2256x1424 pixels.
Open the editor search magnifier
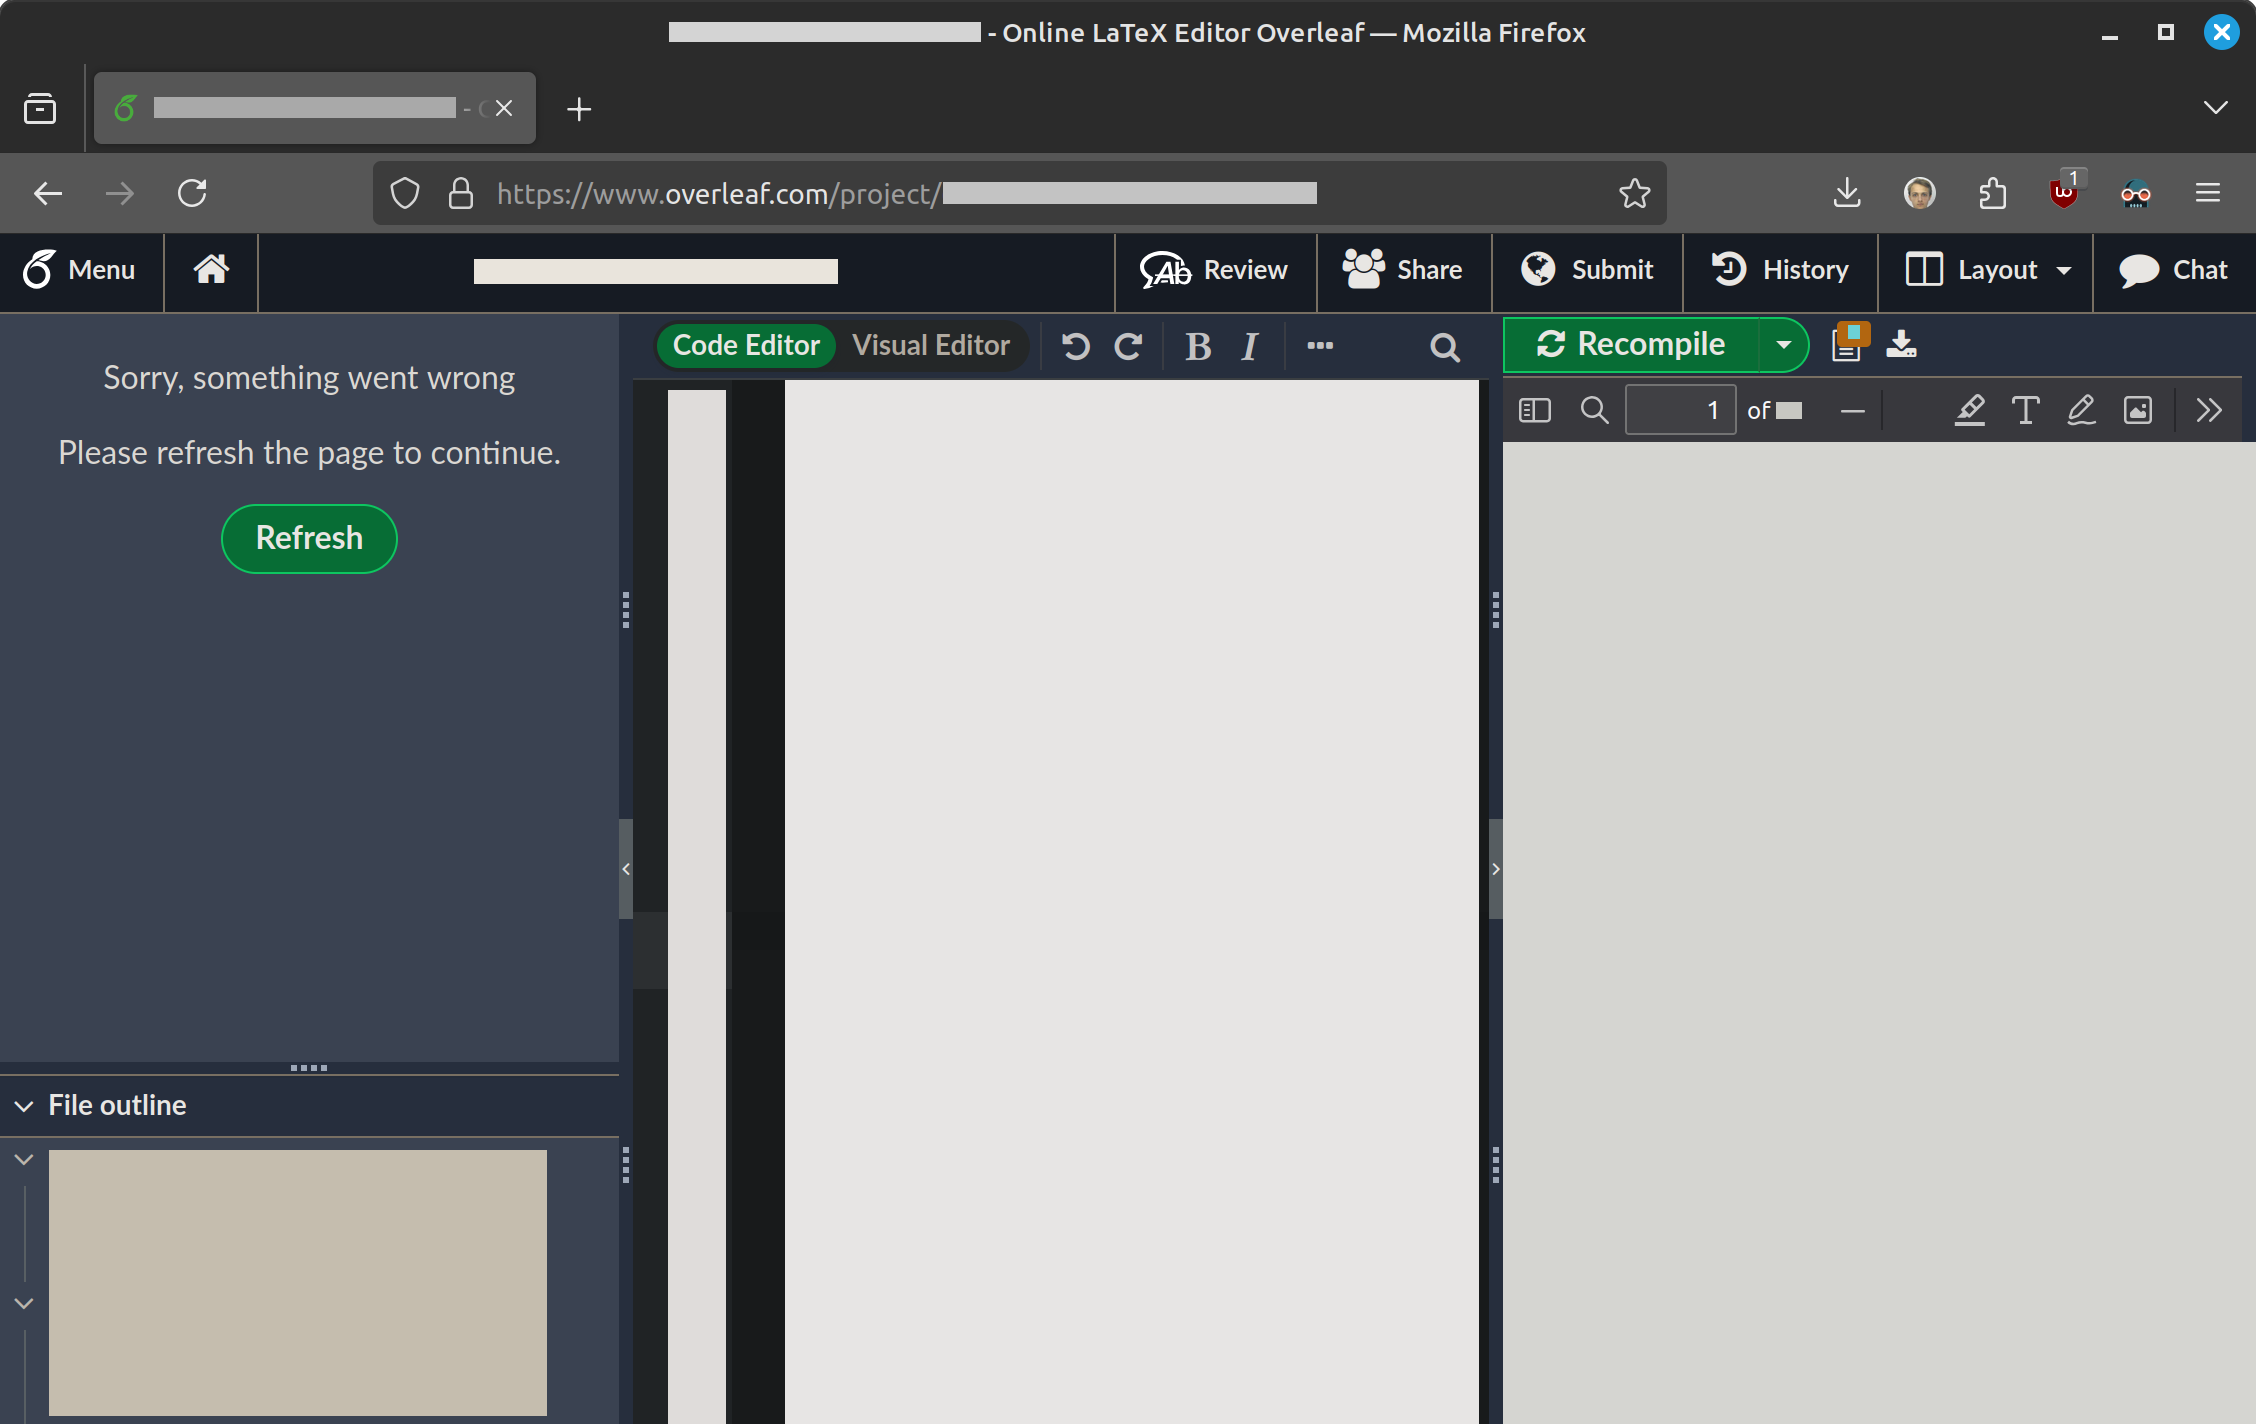pyautogui.click(x=1444, y=347)
